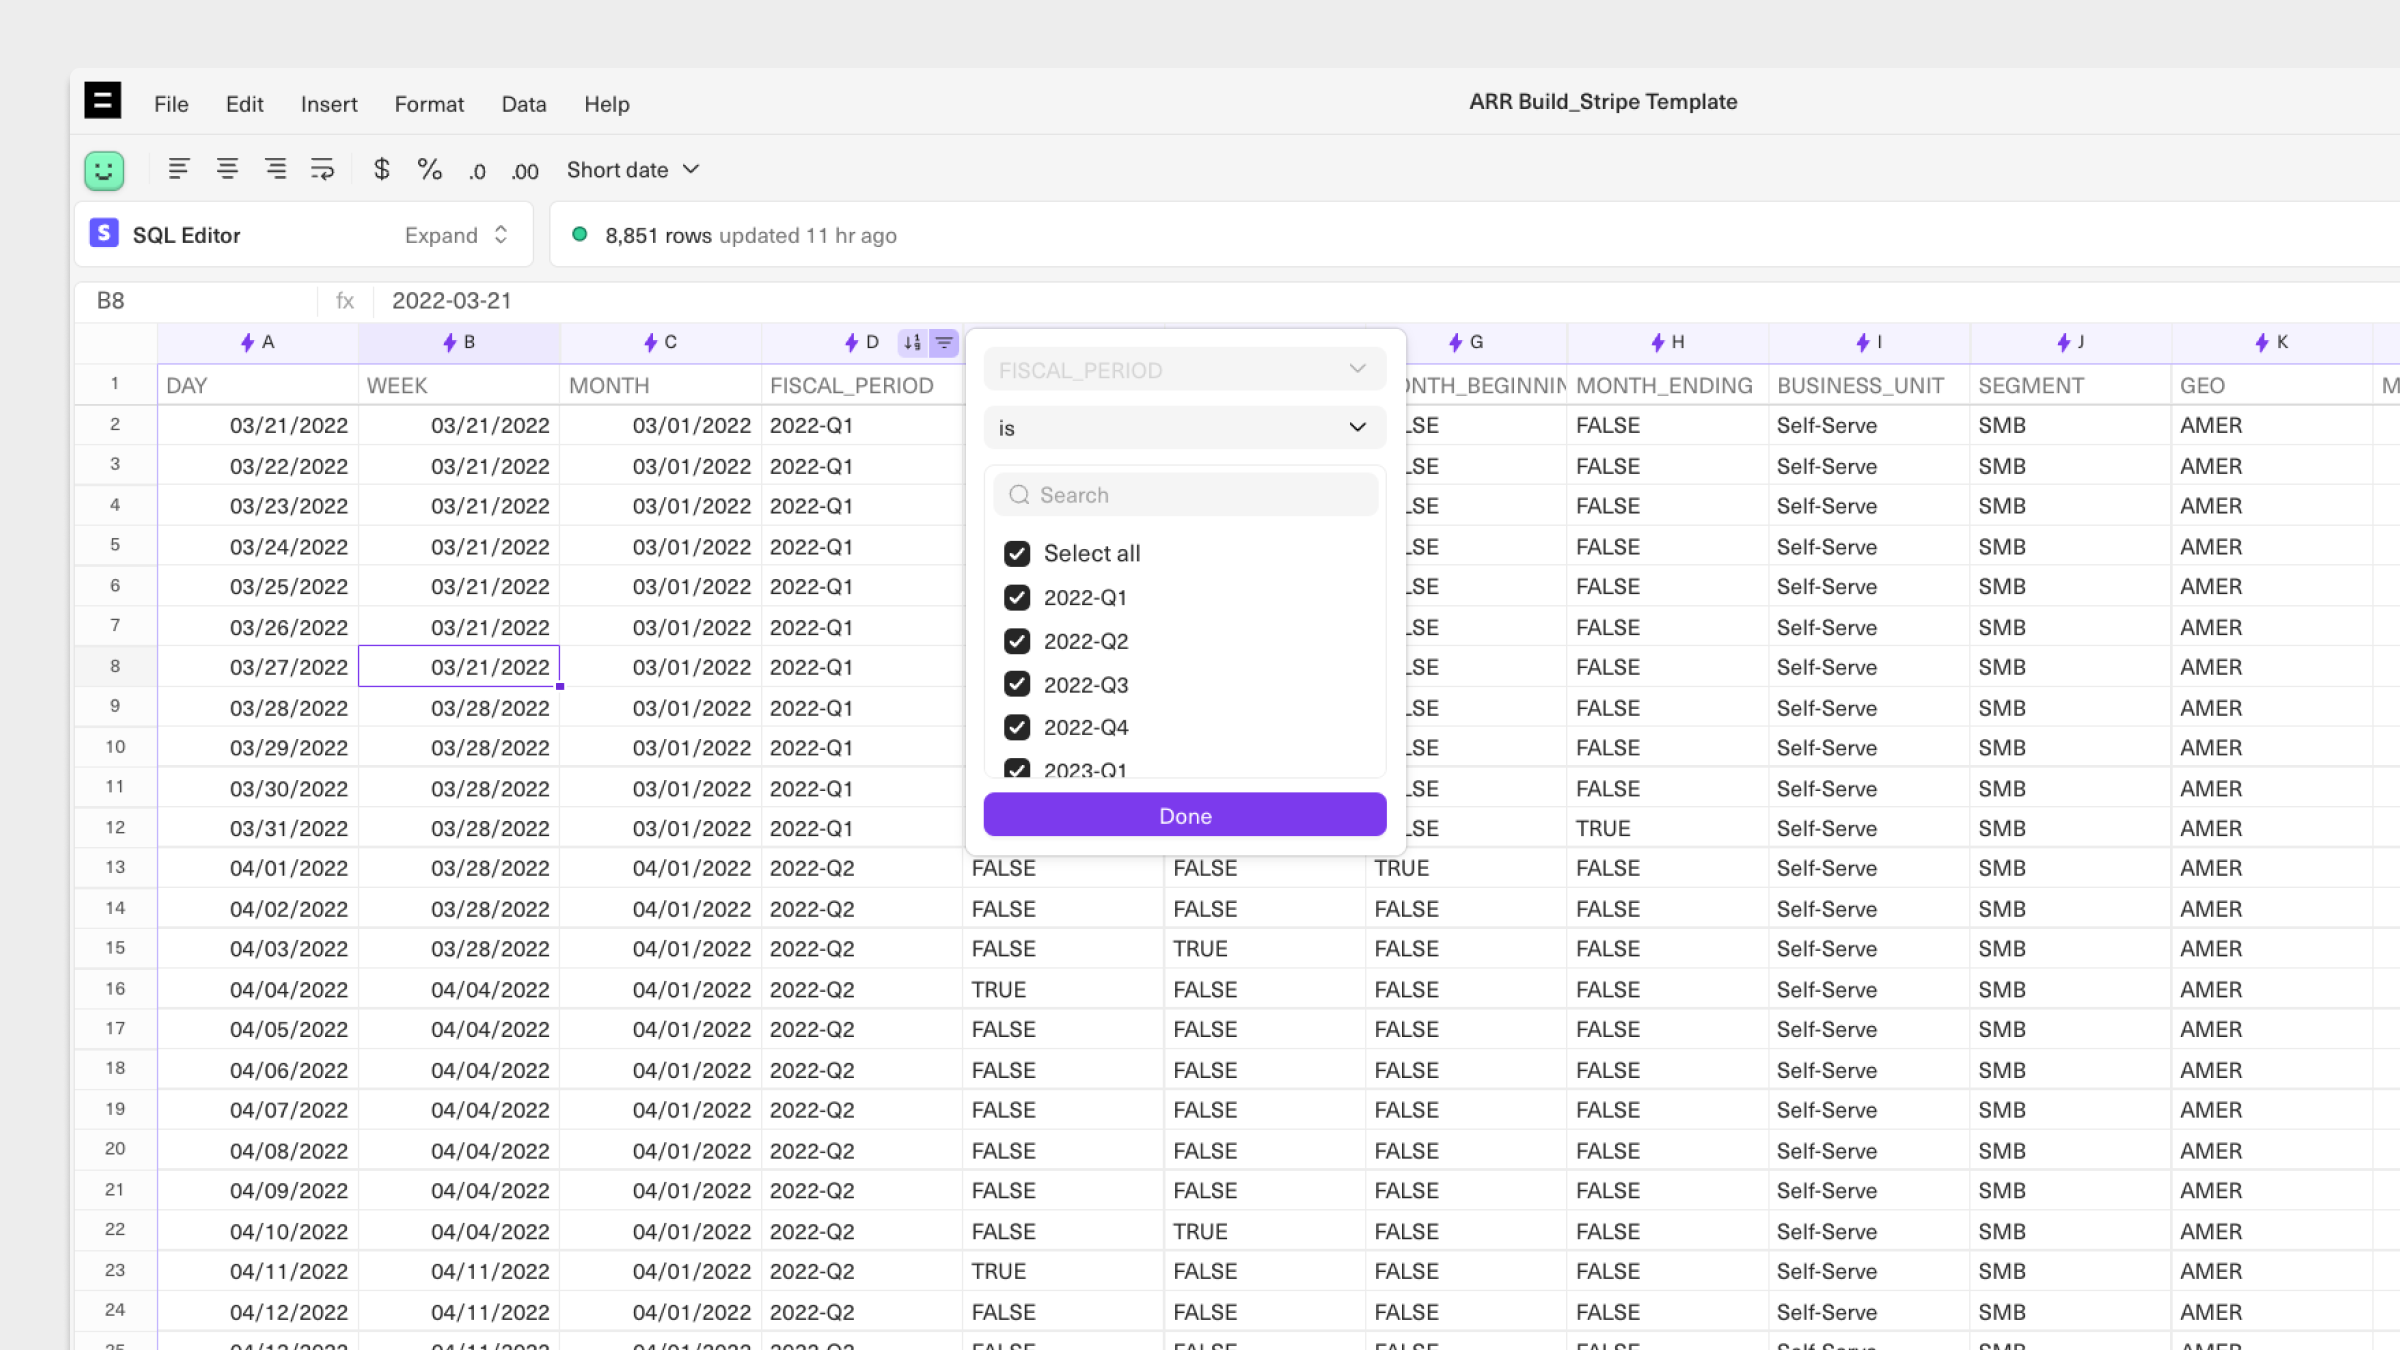This screenshot has width=2400, height=1350.
Task: Click the filter icon on column D
Action: [944, 343]
